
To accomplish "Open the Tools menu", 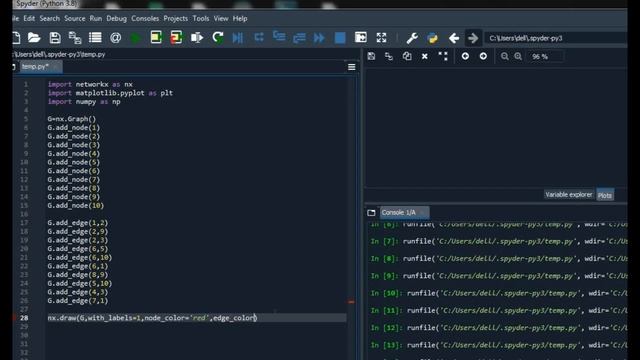I will (201, 18).
